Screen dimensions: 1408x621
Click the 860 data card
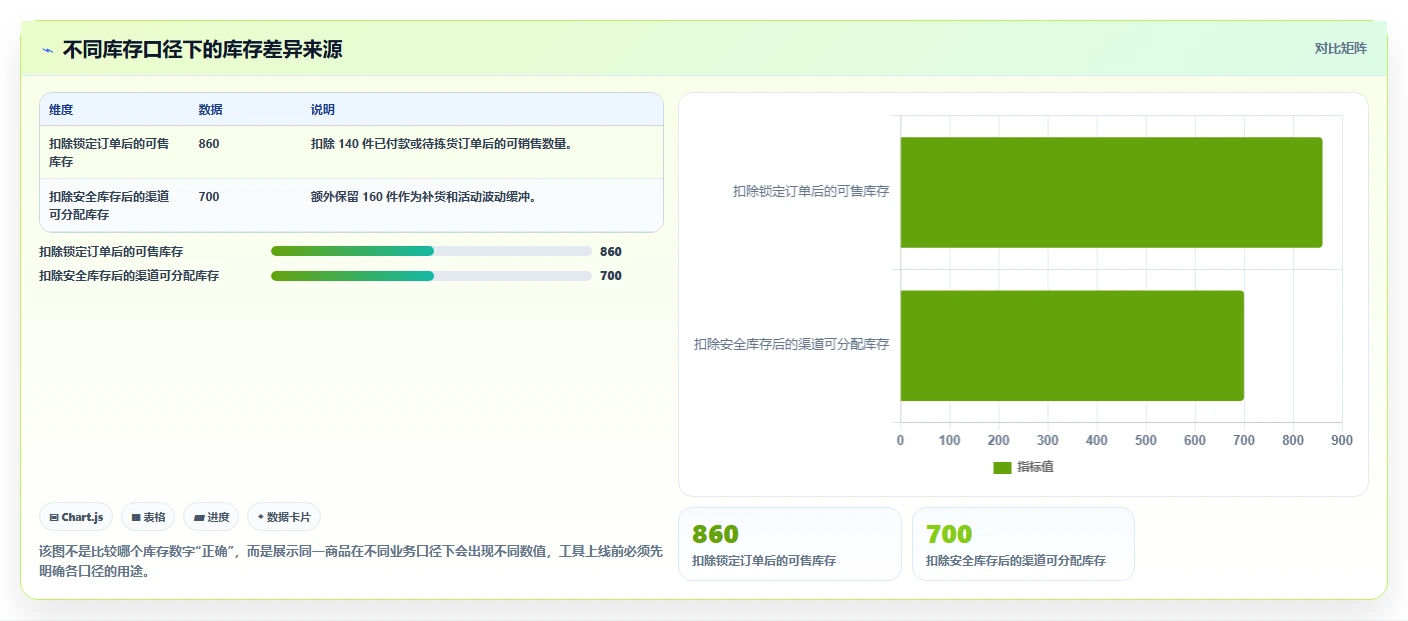[x=790, y=544]
